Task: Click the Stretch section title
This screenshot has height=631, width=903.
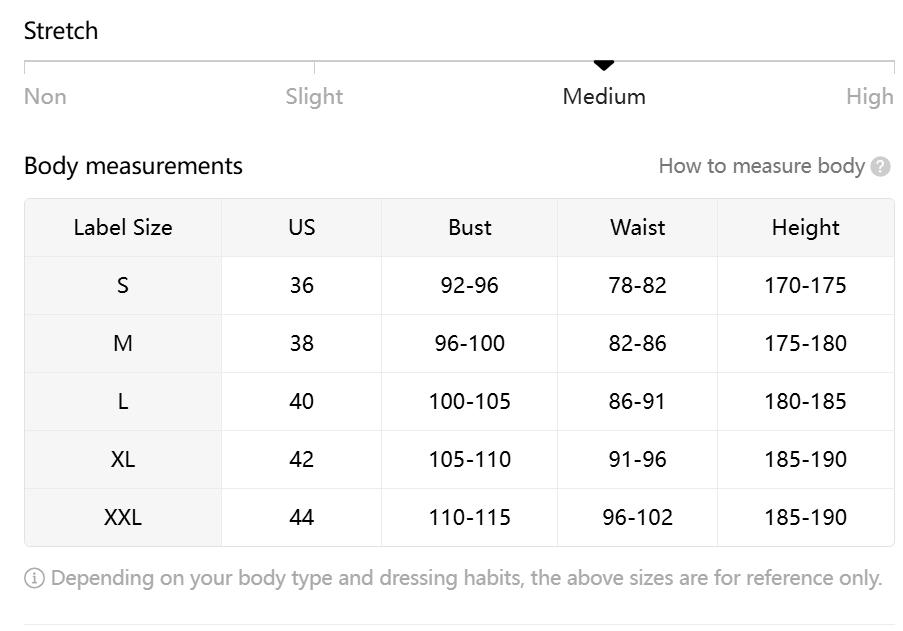Action: click(61, 31)
